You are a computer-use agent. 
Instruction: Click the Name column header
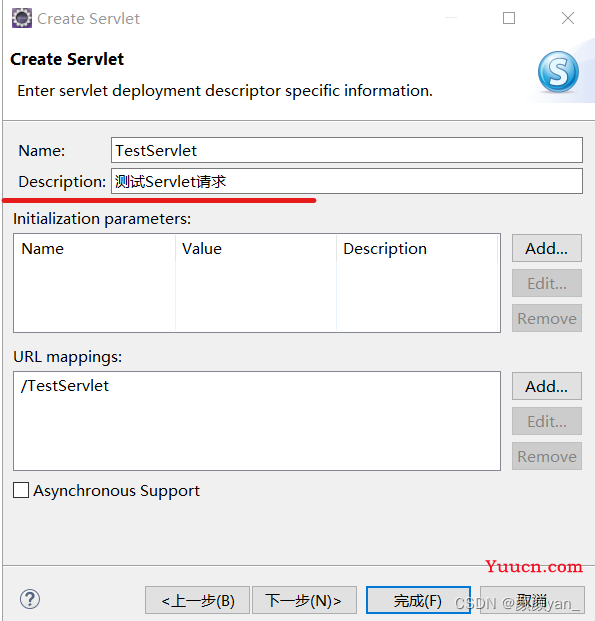95,249
